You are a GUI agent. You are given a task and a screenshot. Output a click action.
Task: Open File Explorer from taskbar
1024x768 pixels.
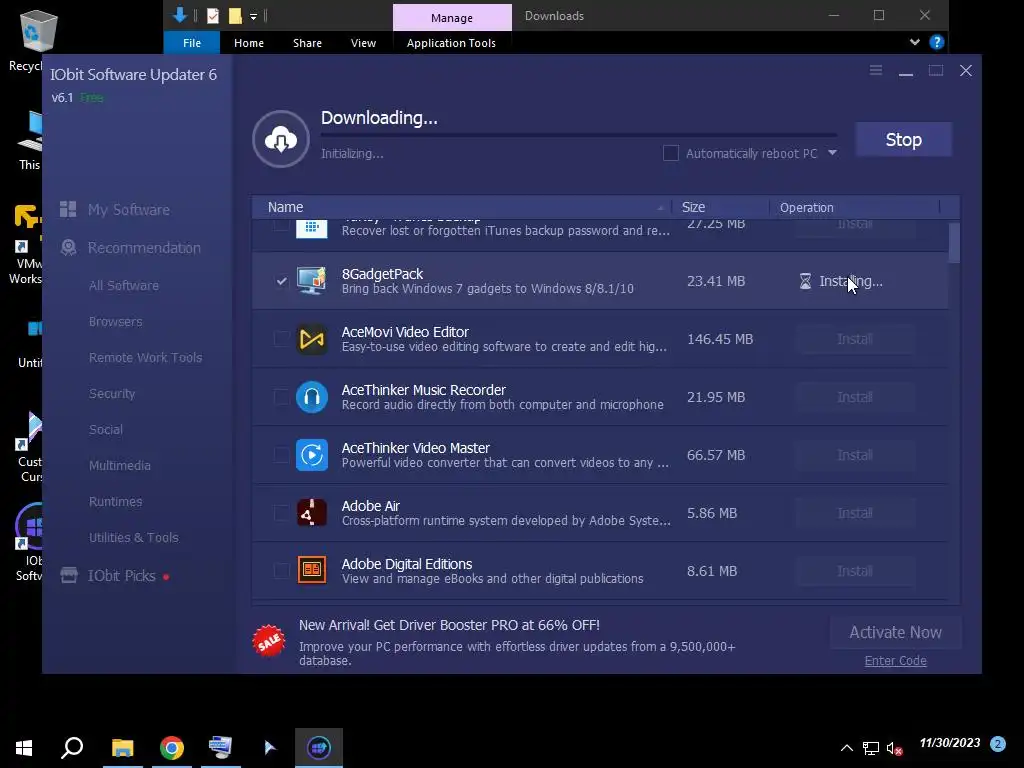[122, 748]
